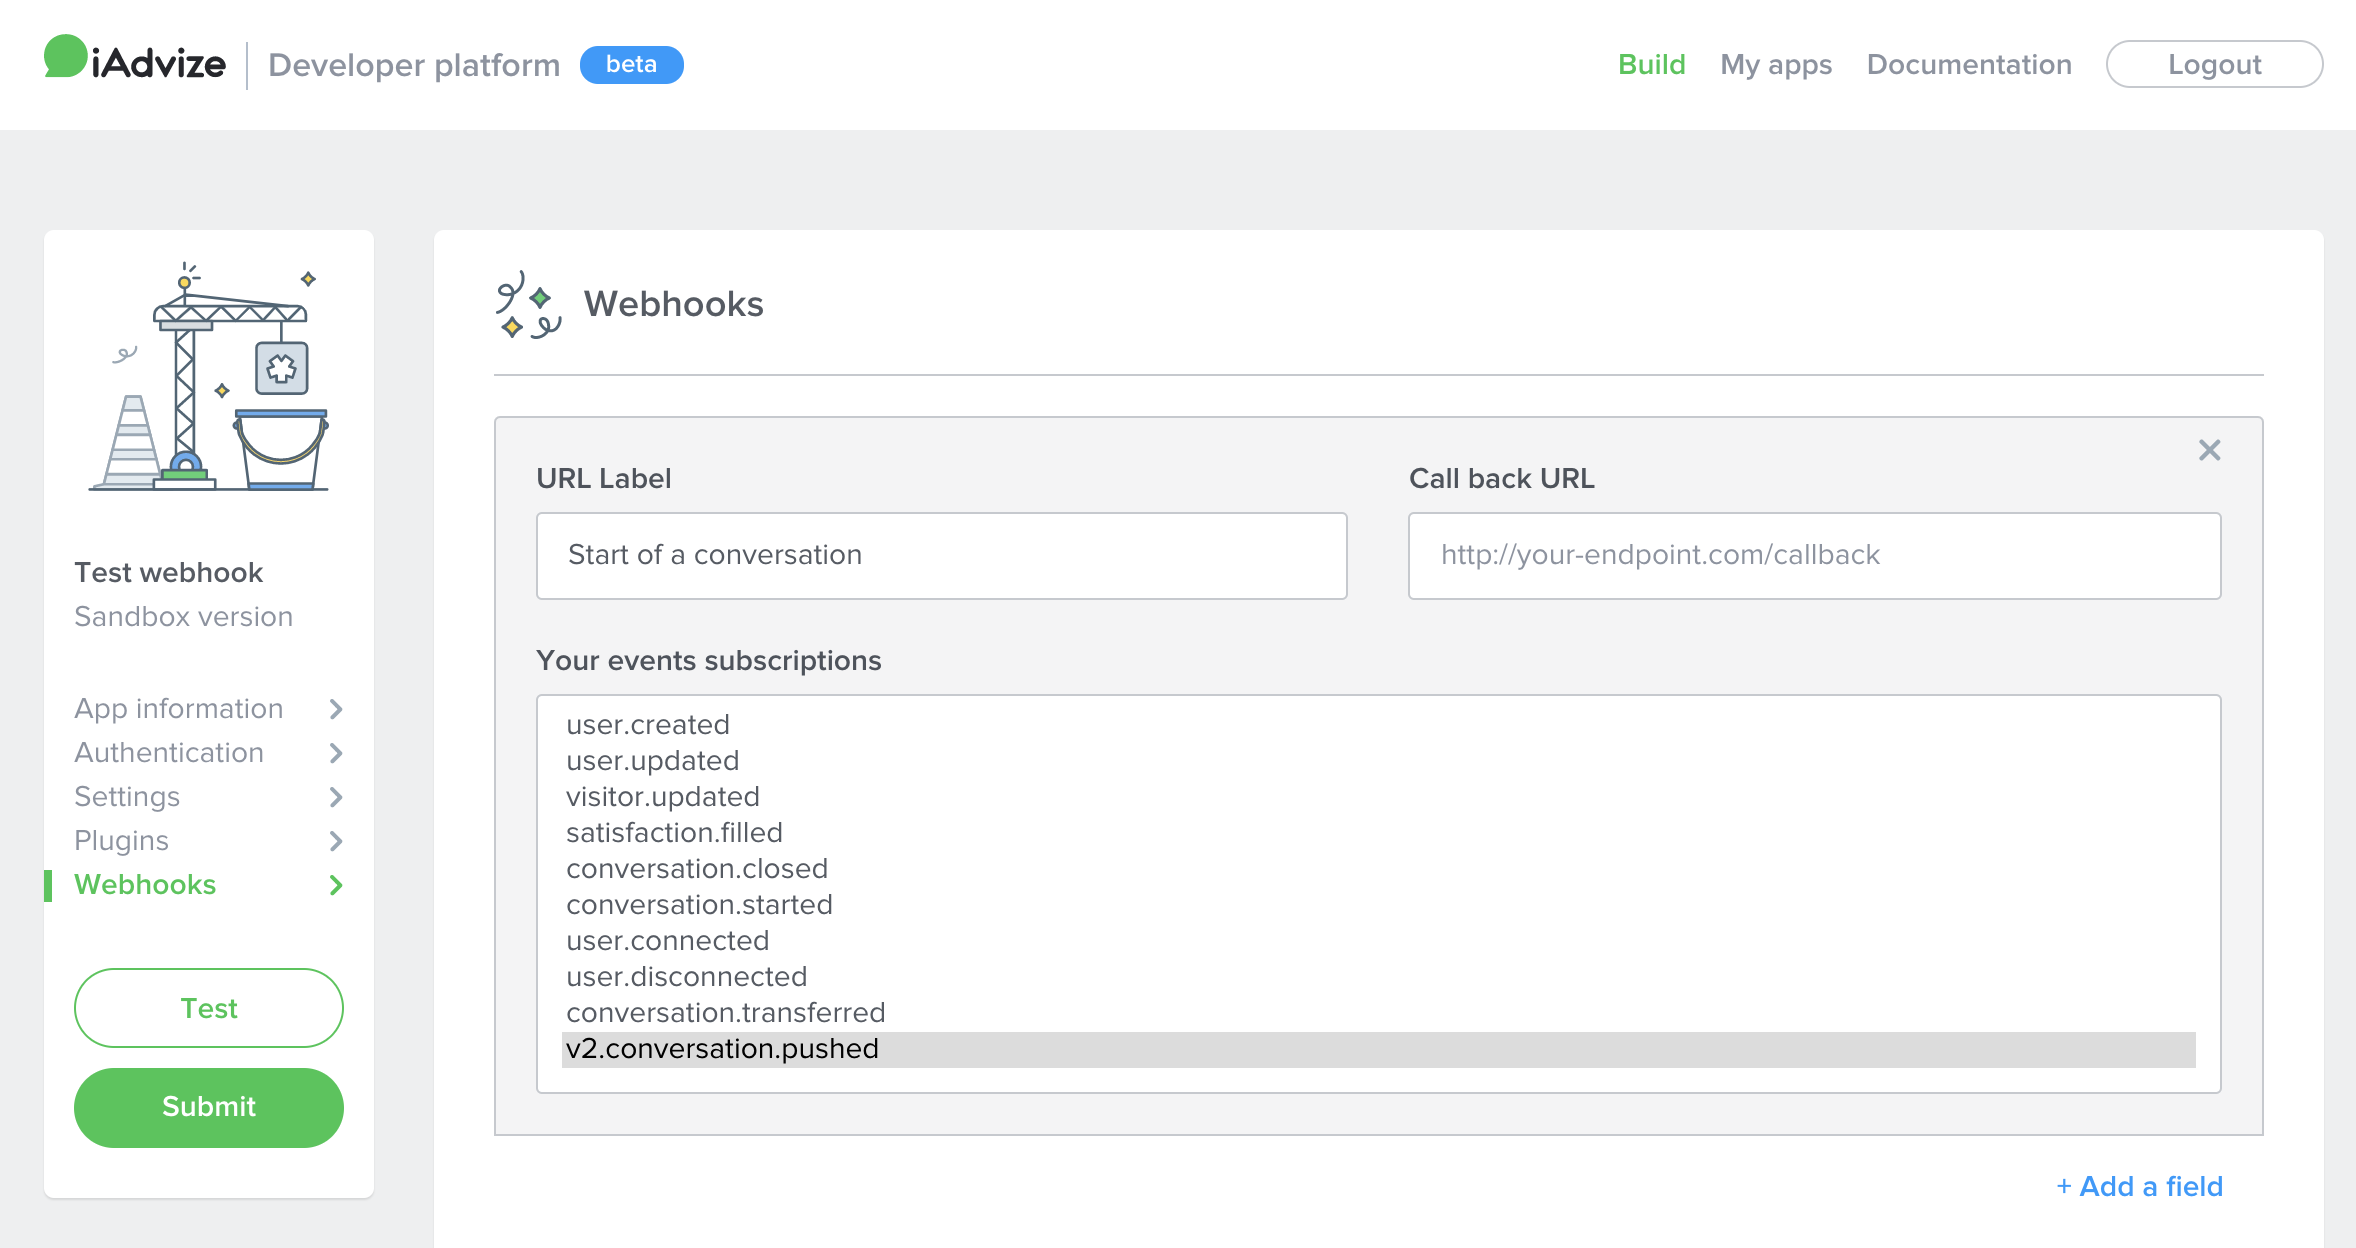Open the Settings sidebar section
The height and width of the screenshot is (1248, 2356).
tap(127, 797)
